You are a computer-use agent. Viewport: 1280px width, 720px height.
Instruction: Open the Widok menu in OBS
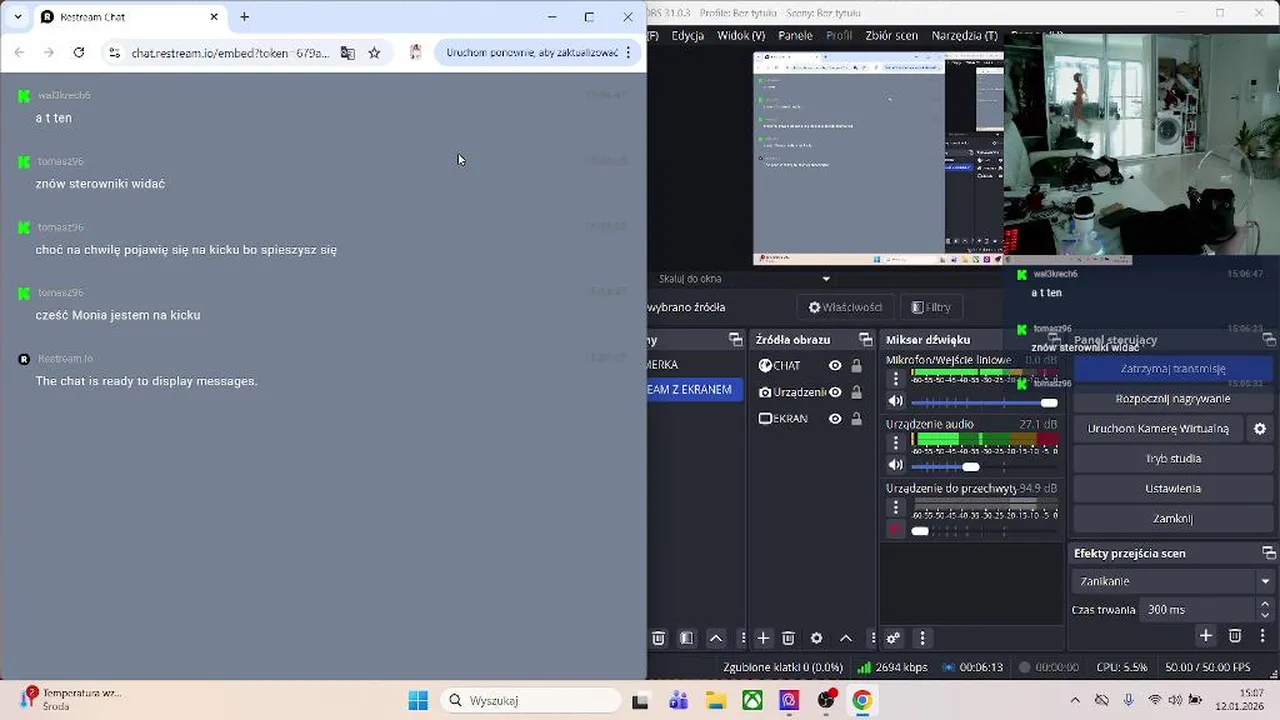point(741,35)
